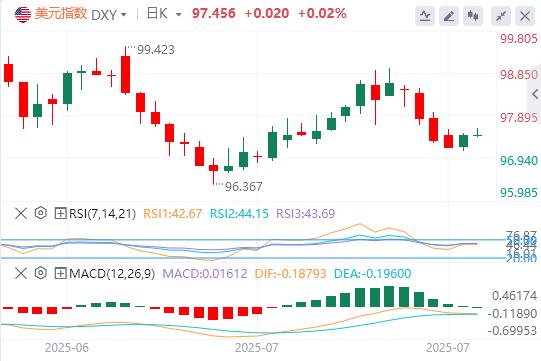The height and width of the screenshot is (361, 541).
Task: Click the 95.985 price axis label
Action: tap(519, 193)
